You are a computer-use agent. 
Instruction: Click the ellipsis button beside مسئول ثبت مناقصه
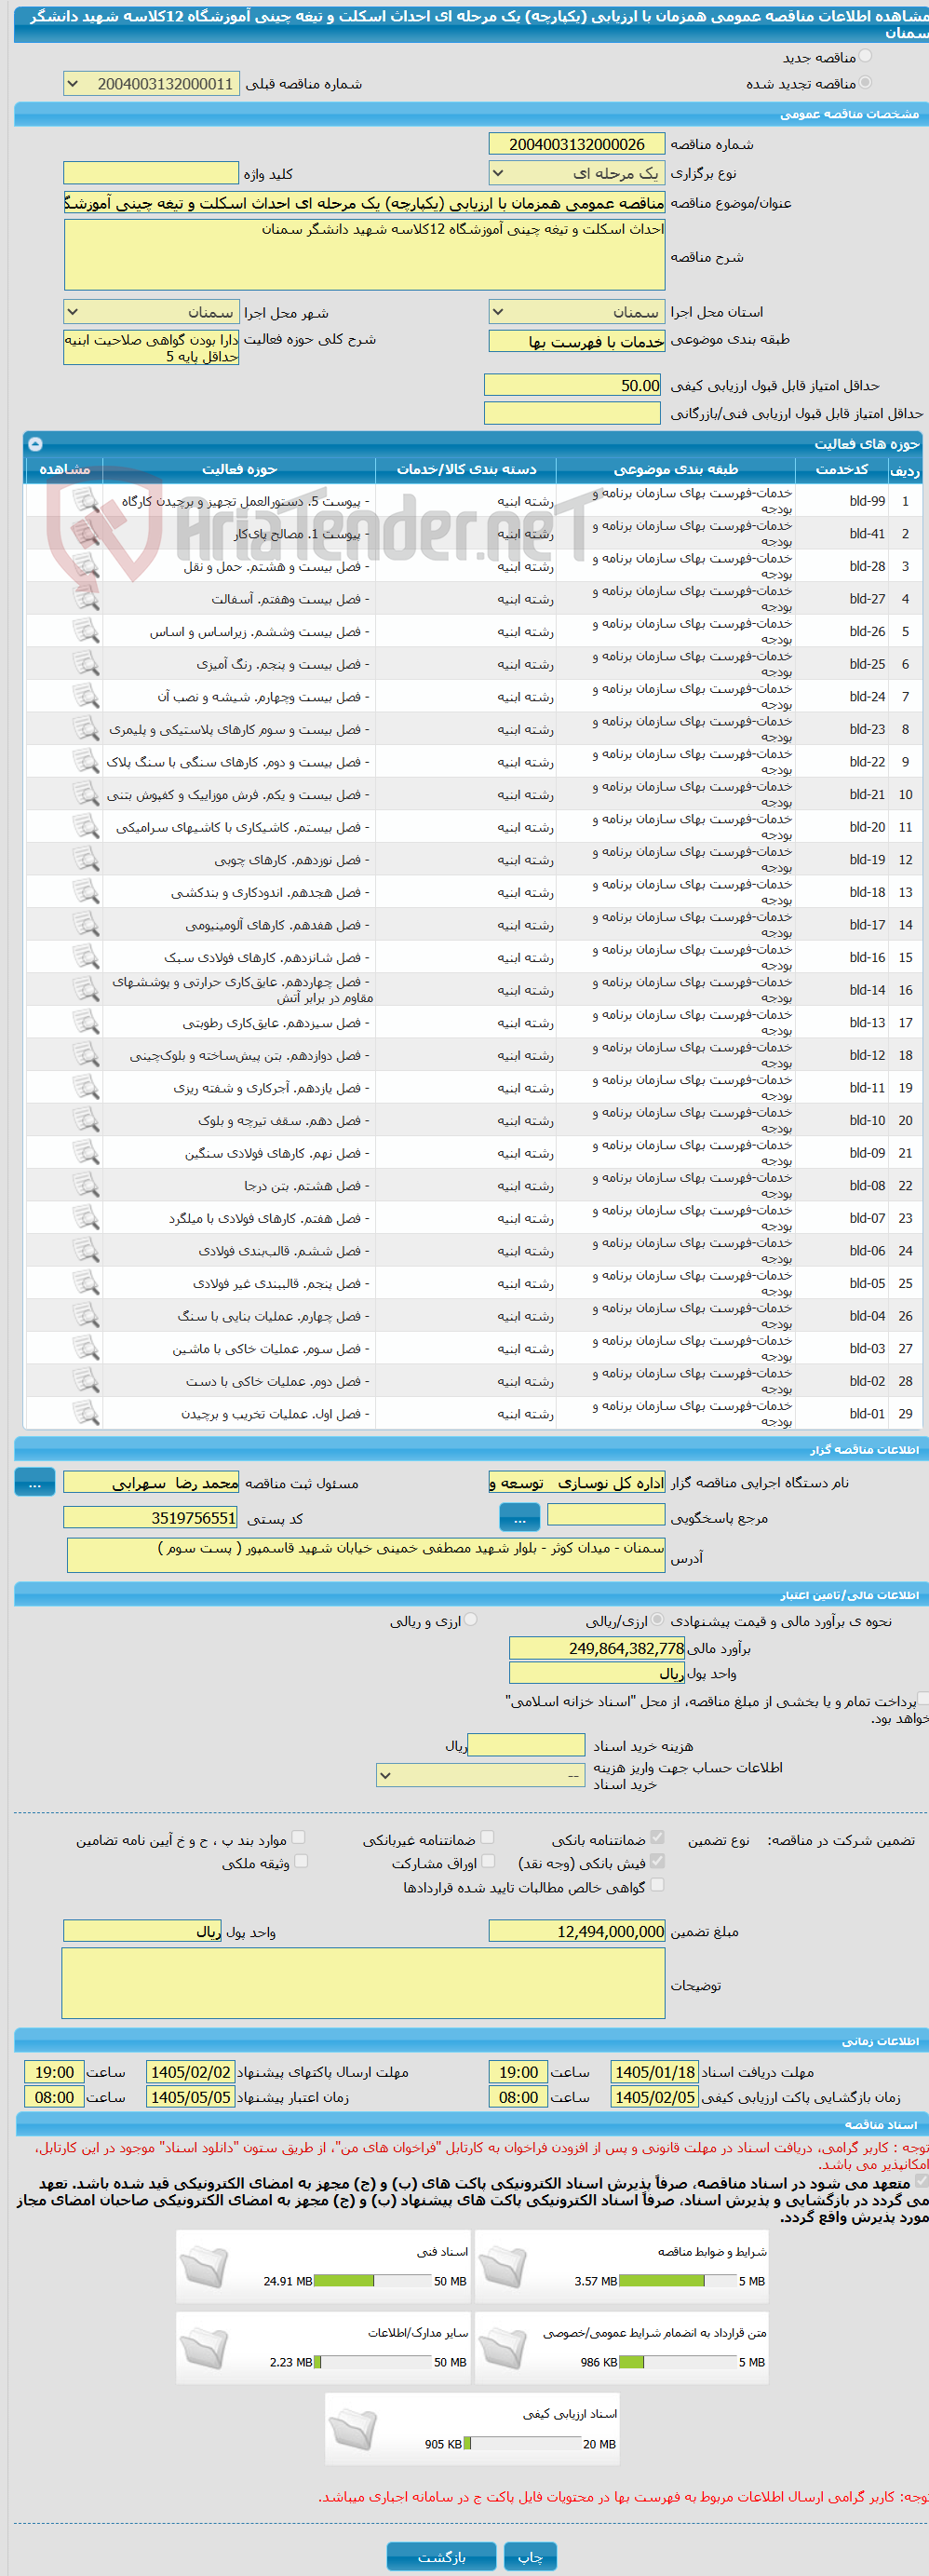35,1483
